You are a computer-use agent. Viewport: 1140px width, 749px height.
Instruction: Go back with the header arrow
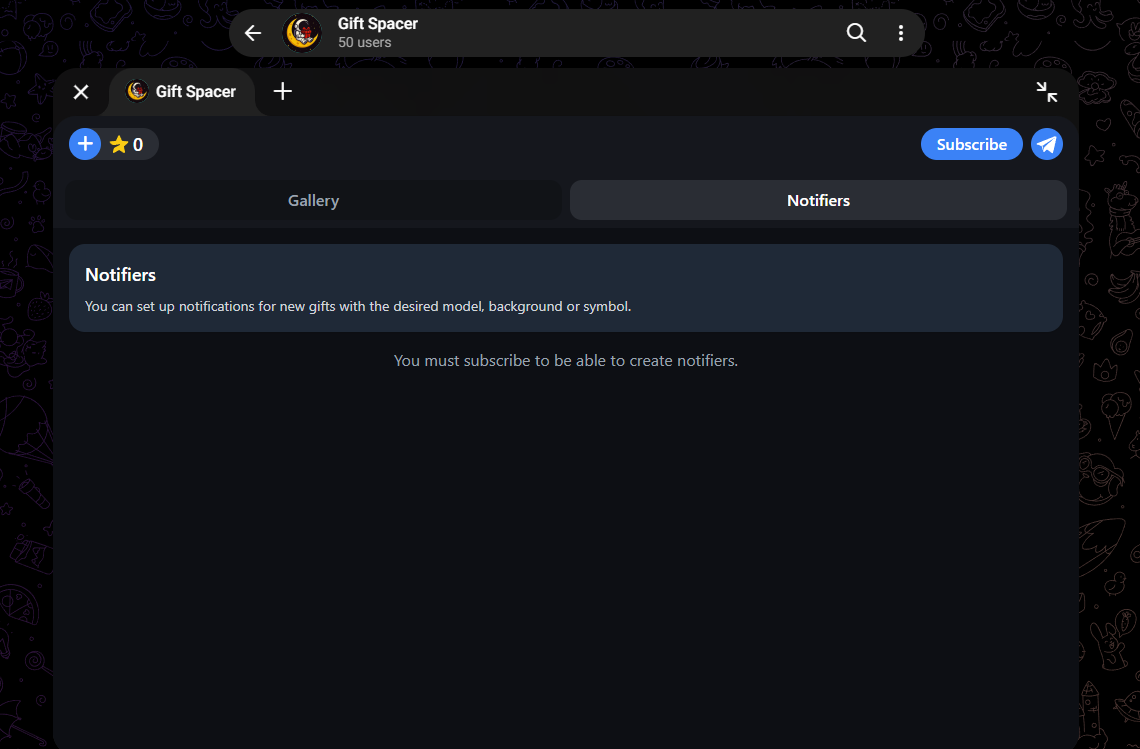click(252, 33)
